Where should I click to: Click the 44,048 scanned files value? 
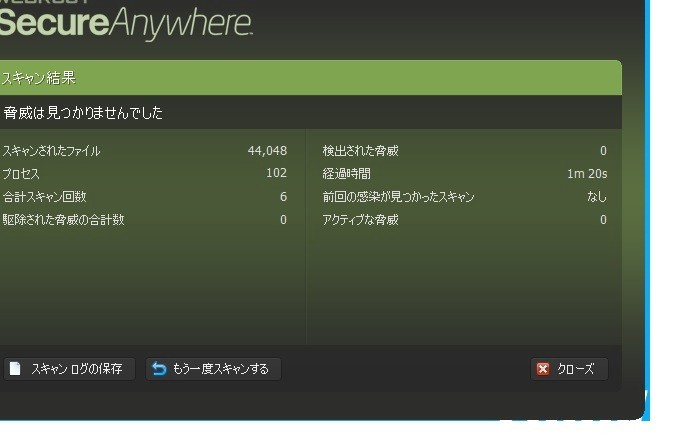pos(267,151)
